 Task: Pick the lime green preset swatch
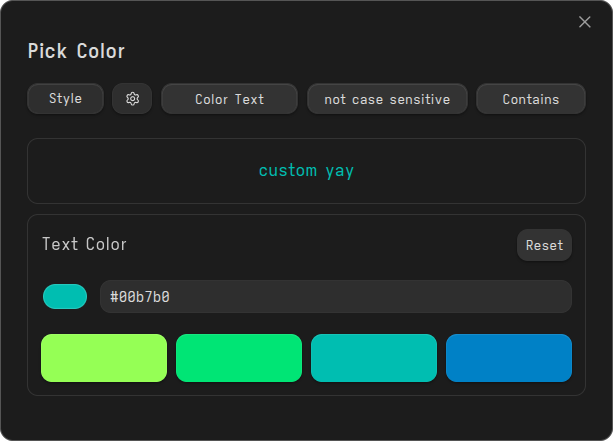pyautogui.click(x=104, y=358)
